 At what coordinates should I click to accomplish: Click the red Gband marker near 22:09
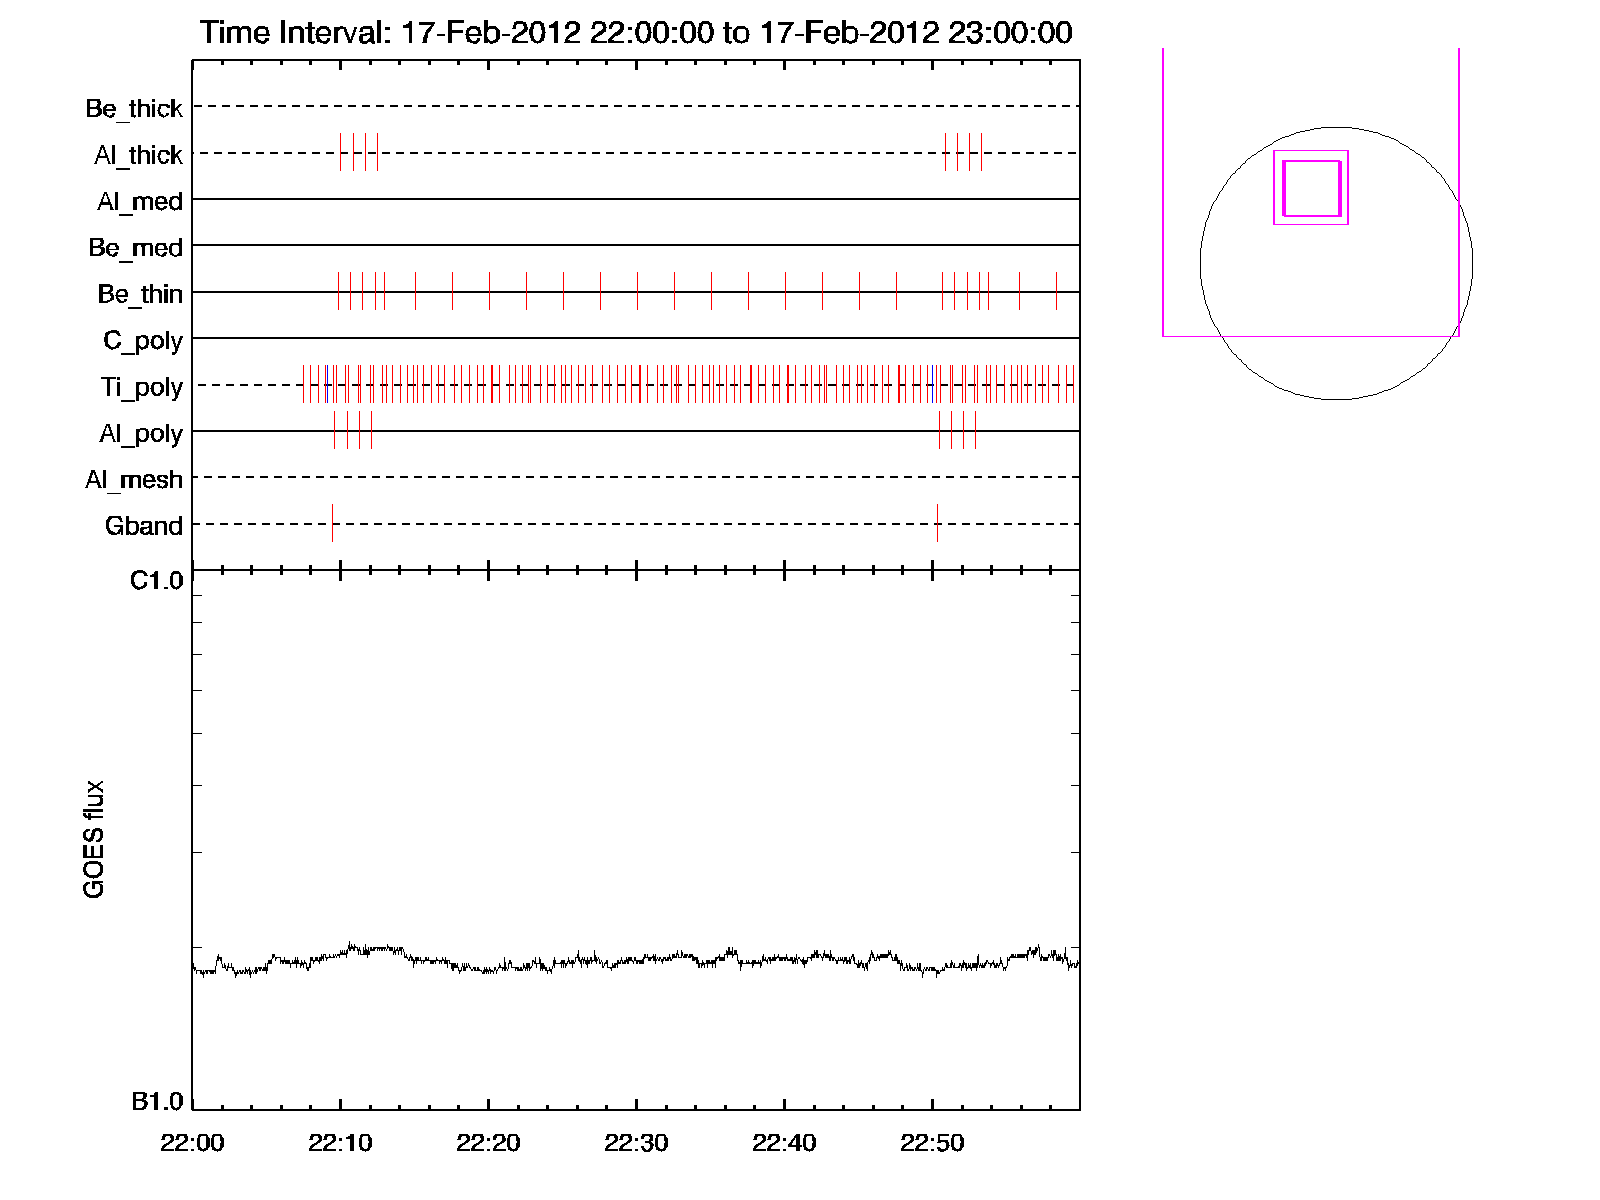coord(332,523)
